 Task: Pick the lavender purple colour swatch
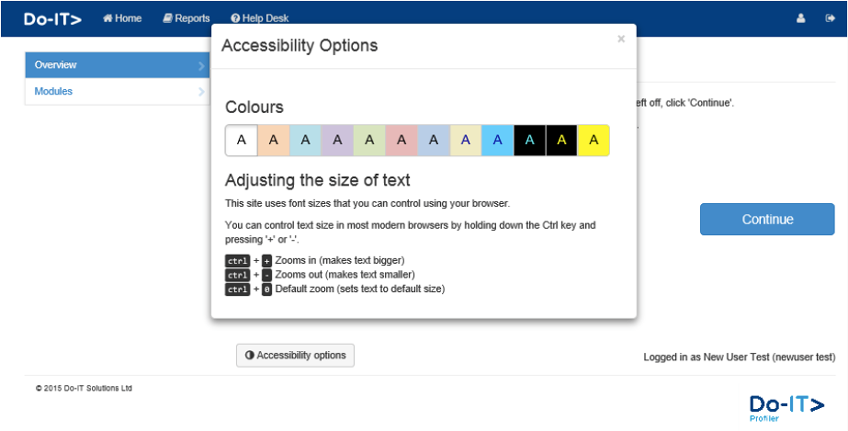point(337,140)
